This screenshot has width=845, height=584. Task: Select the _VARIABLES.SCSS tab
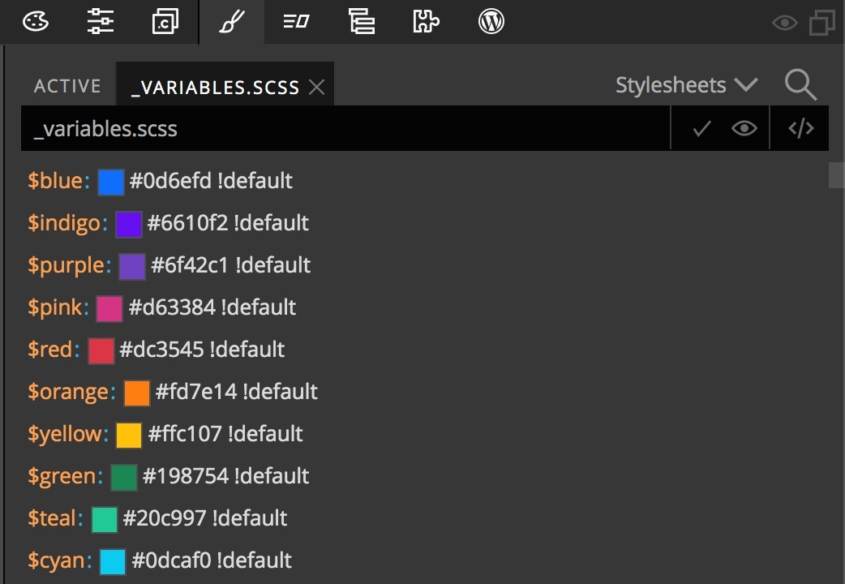tap(215, 87)
